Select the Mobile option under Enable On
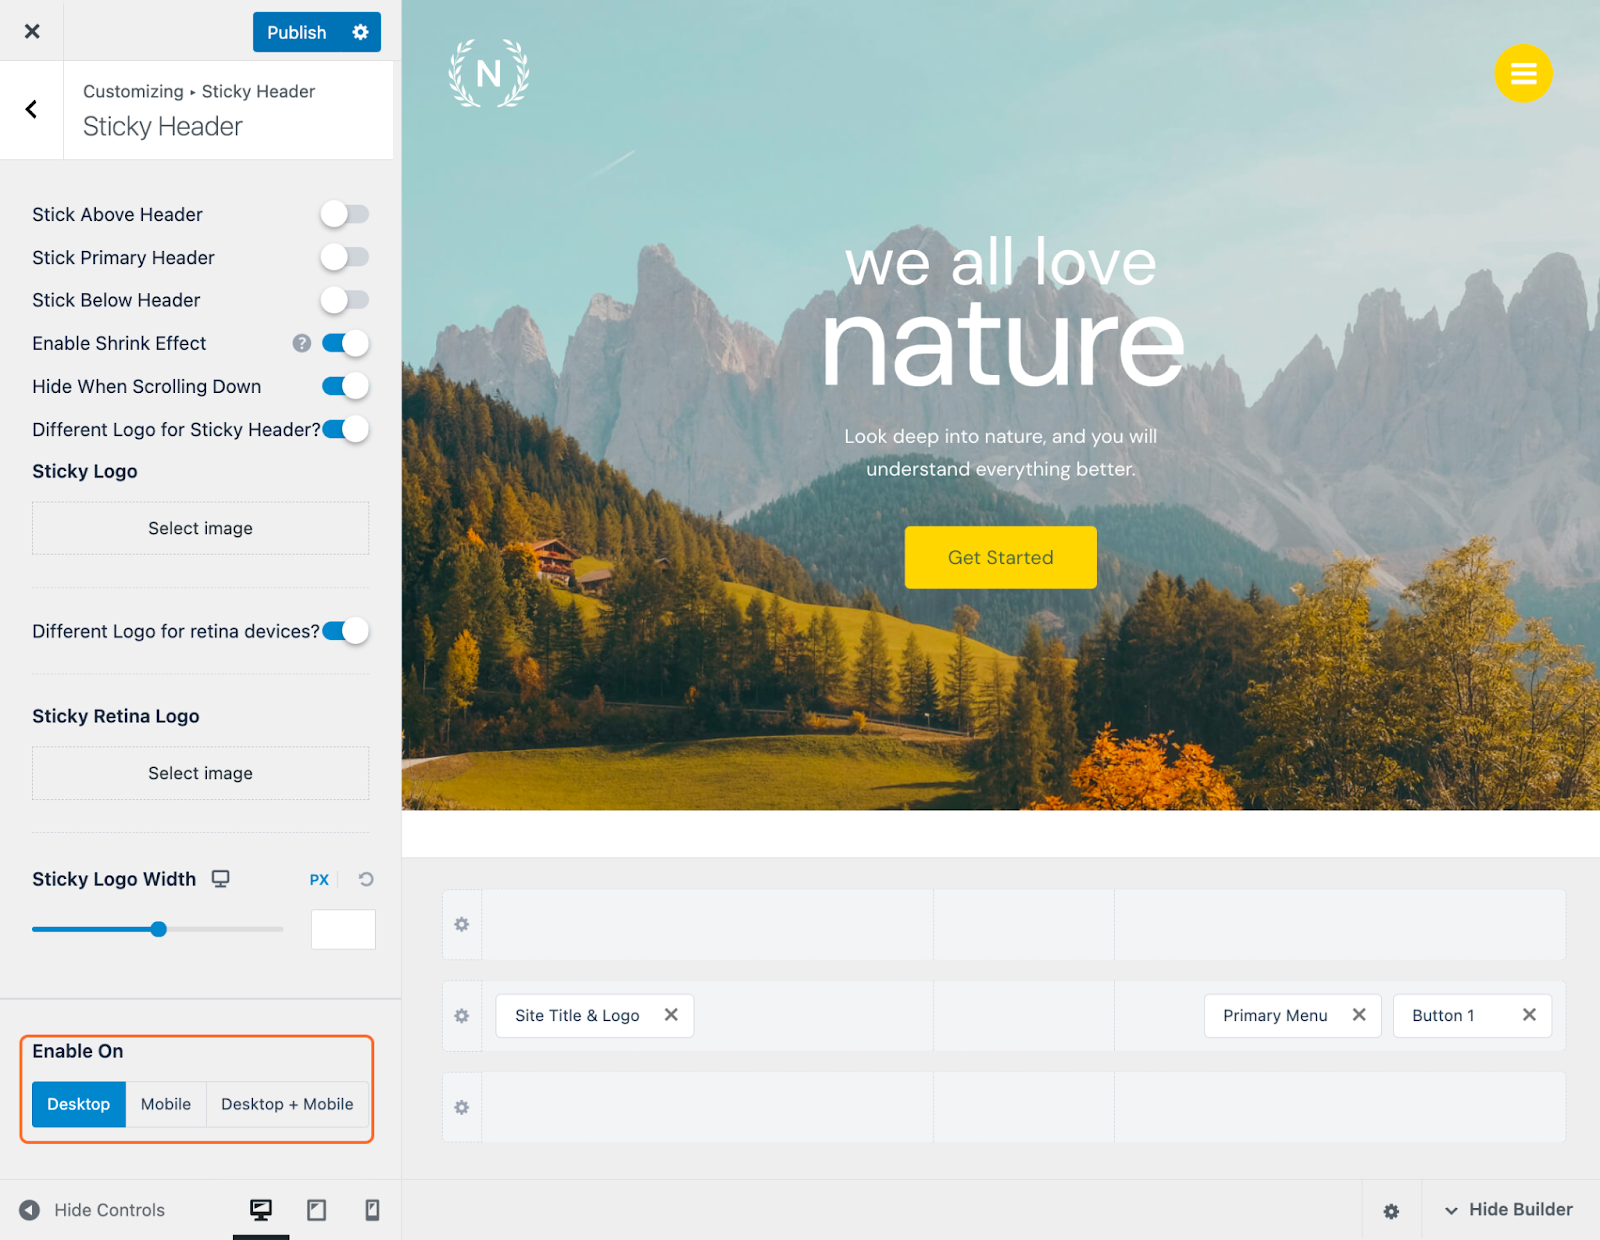Viewport: 1600px width, 1240px height. pos(166,1104)
